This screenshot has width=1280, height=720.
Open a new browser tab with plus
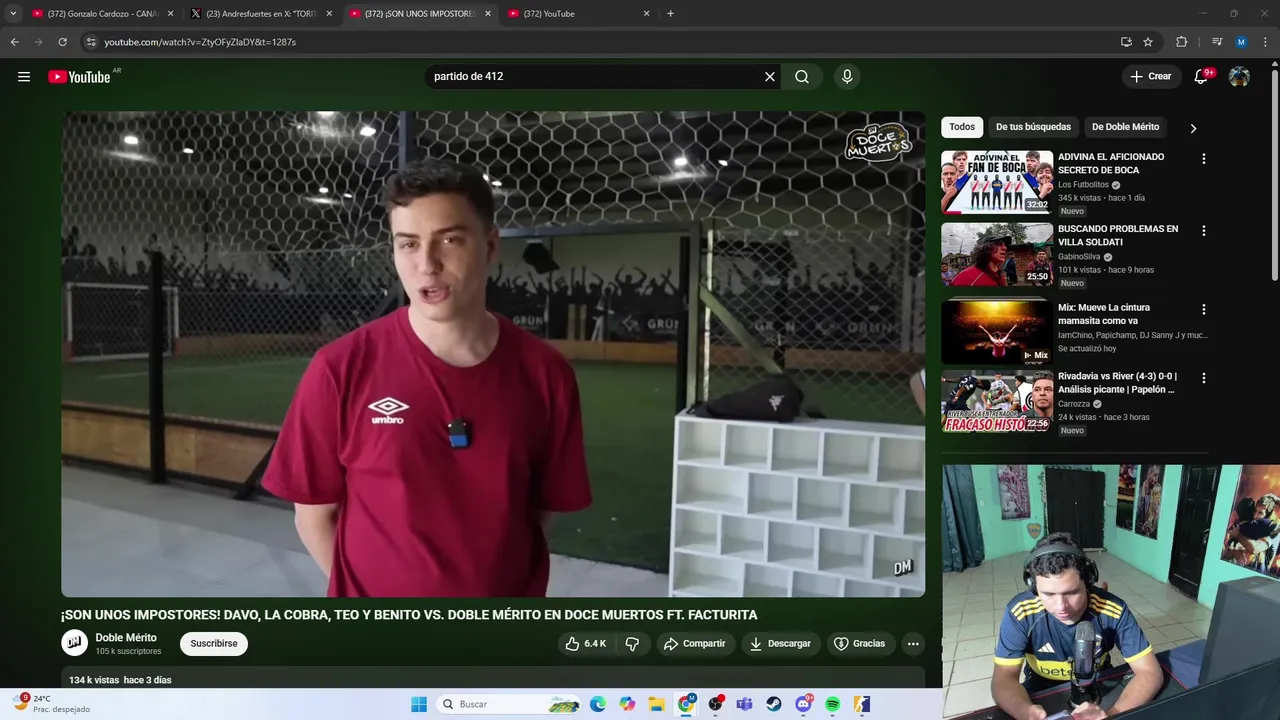pos(670,14)
